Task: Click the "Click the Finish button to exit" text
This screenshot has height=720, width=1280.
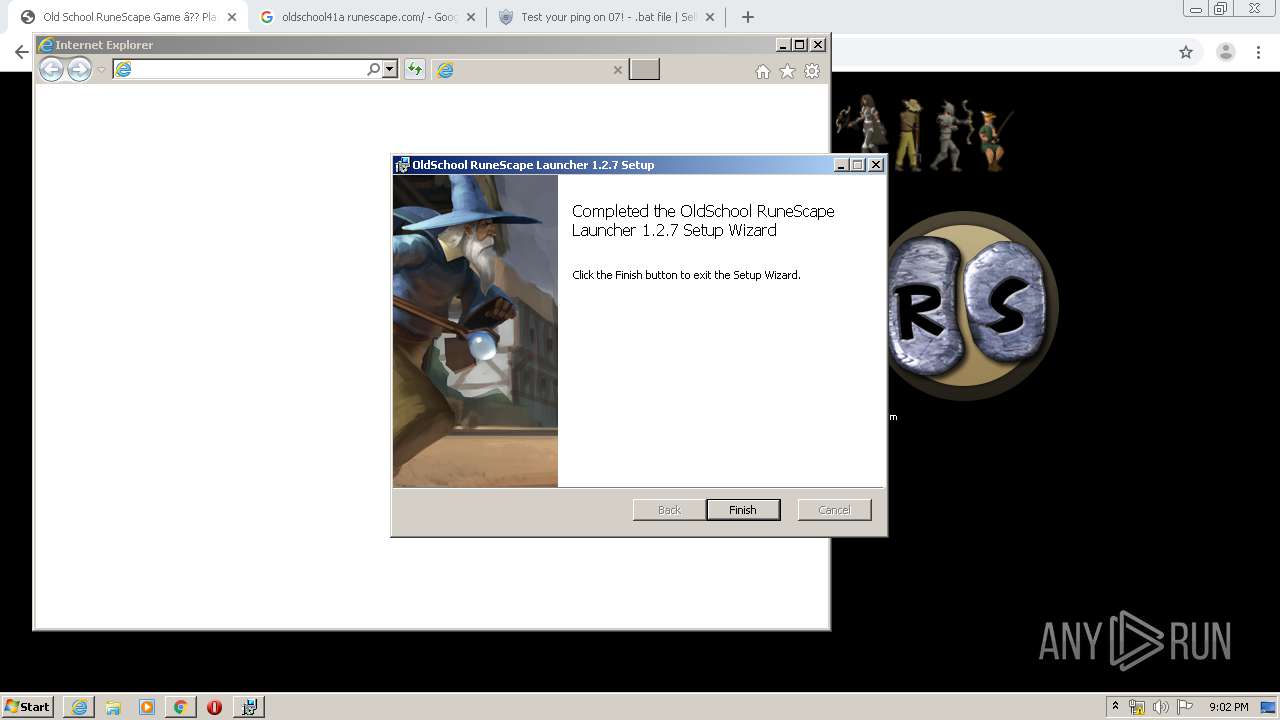Action: [x=686, y=275]
